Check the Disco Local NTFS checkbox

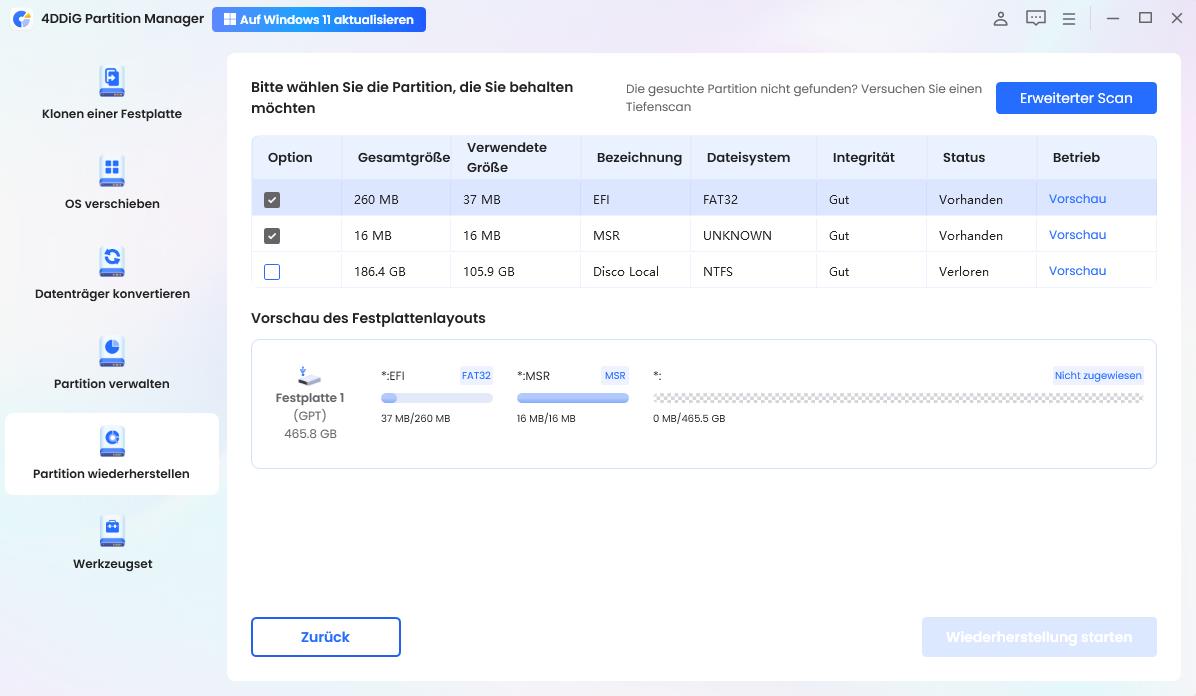click(x=272, y=272)
